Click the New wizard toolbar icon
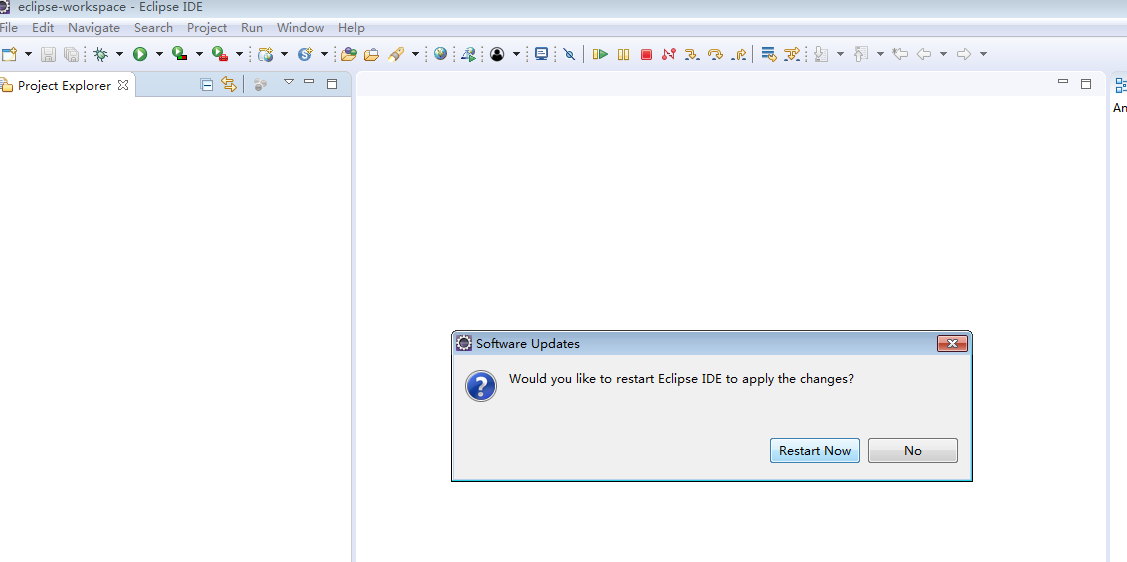 [9, 54]
